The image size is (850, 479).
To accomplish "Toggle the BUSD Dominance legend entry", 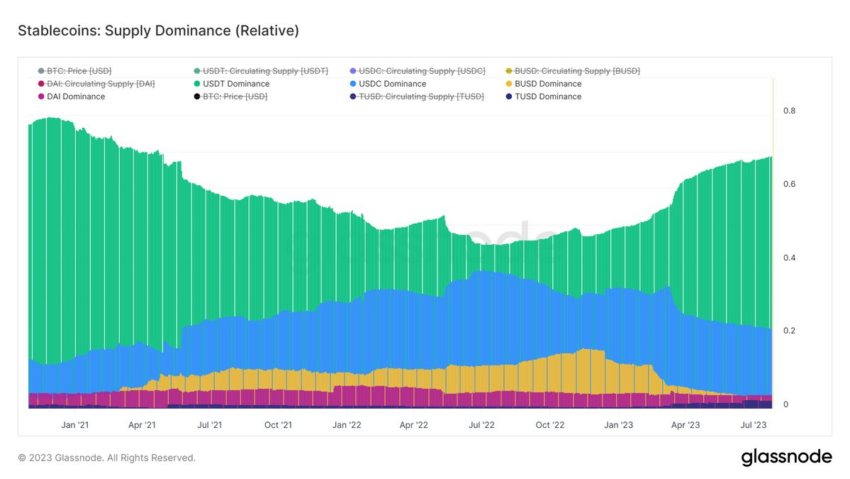I will click(x=544, y=84).
